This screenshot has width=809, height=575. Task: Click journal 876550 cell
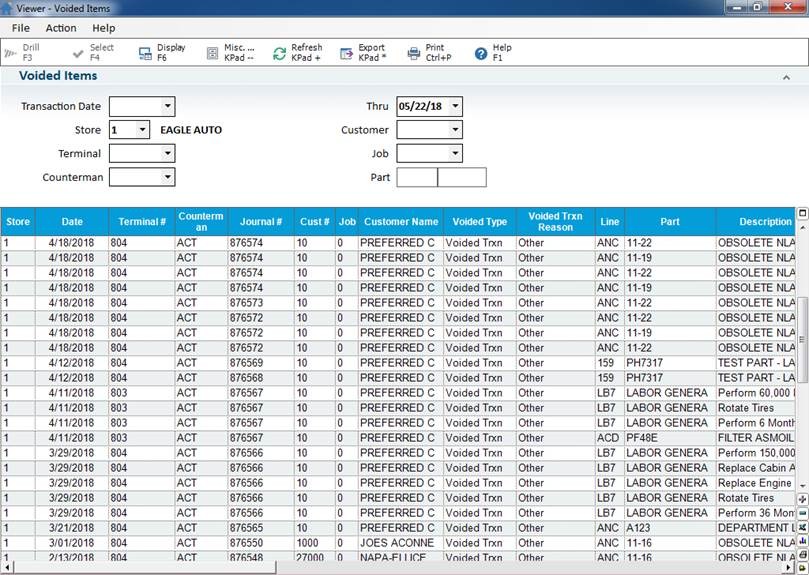pyautogui.click(x=261, y=542)
